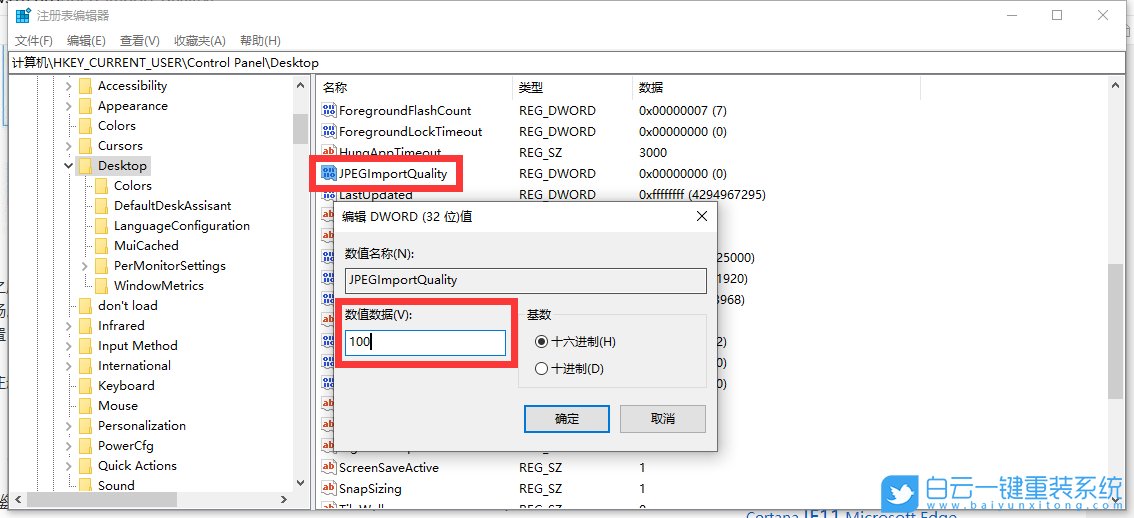Click the key tree's horizontal scroll-right arrow
The height and width of the screenshot is (518, 1134).
(285, 499)
